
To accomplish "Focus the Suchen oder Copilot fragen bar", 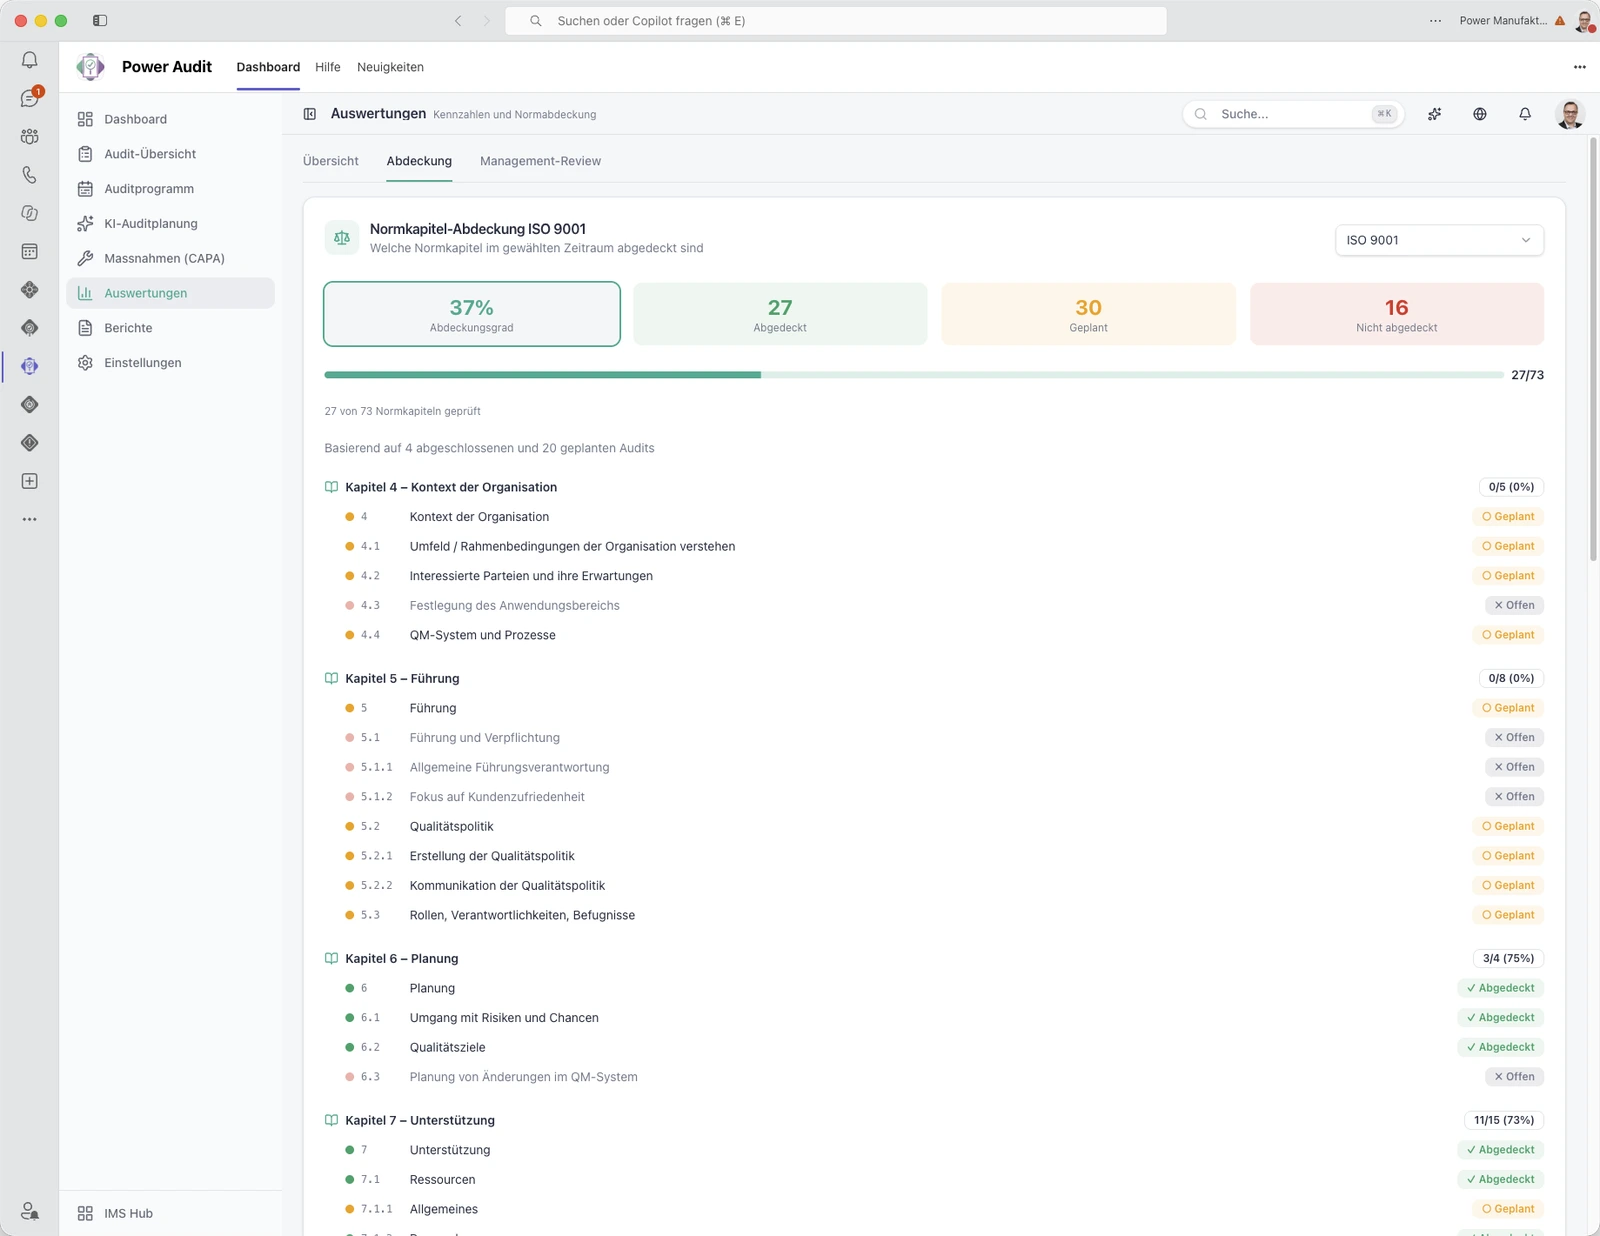I will point(836,20).
